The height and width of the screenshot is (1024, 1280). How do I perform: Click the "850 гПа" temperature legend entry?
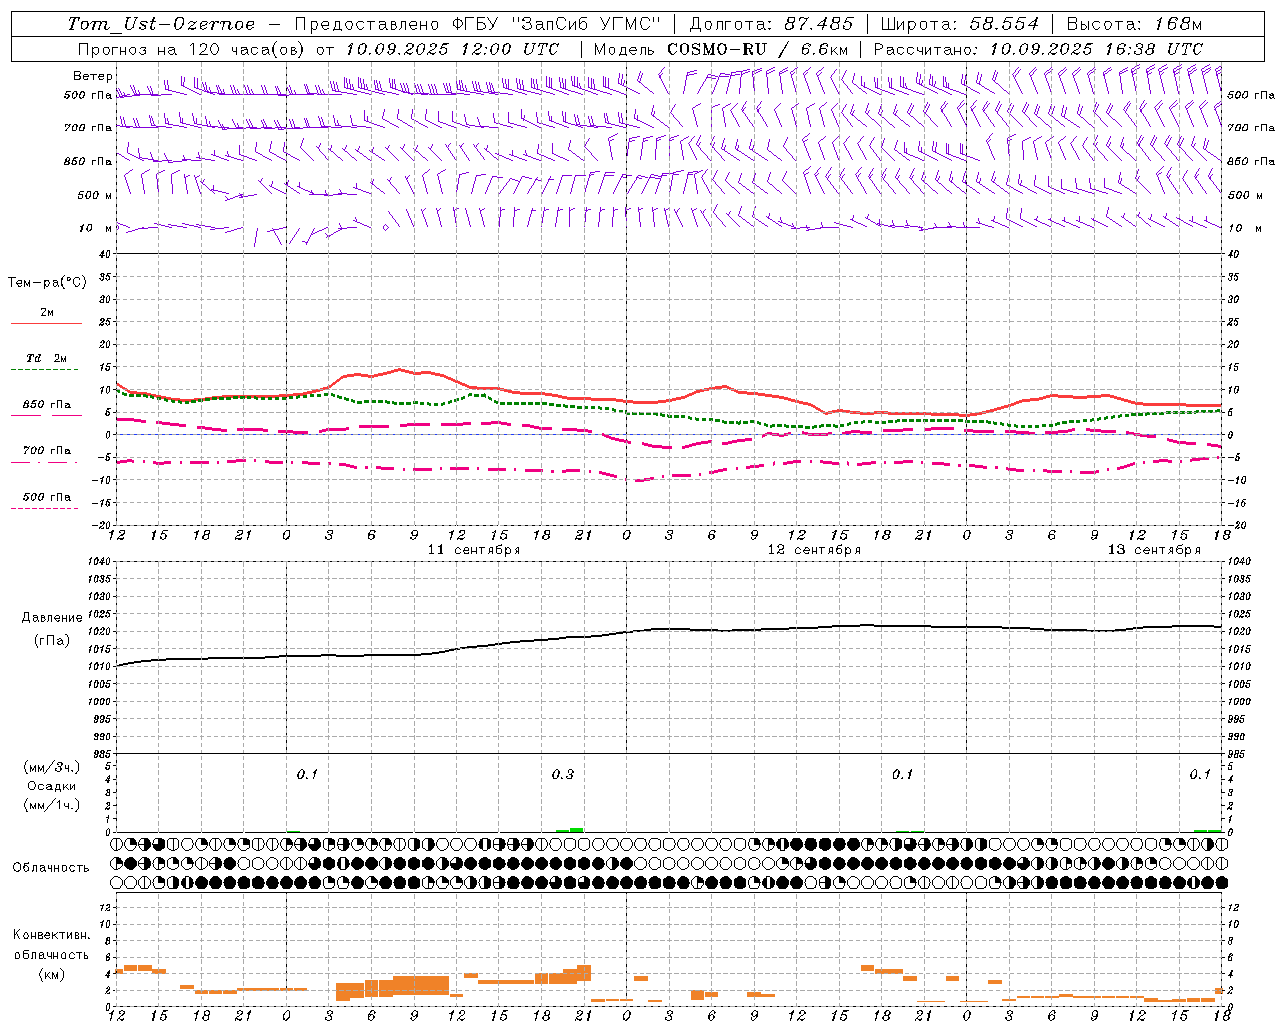click(x=47, y=405)
